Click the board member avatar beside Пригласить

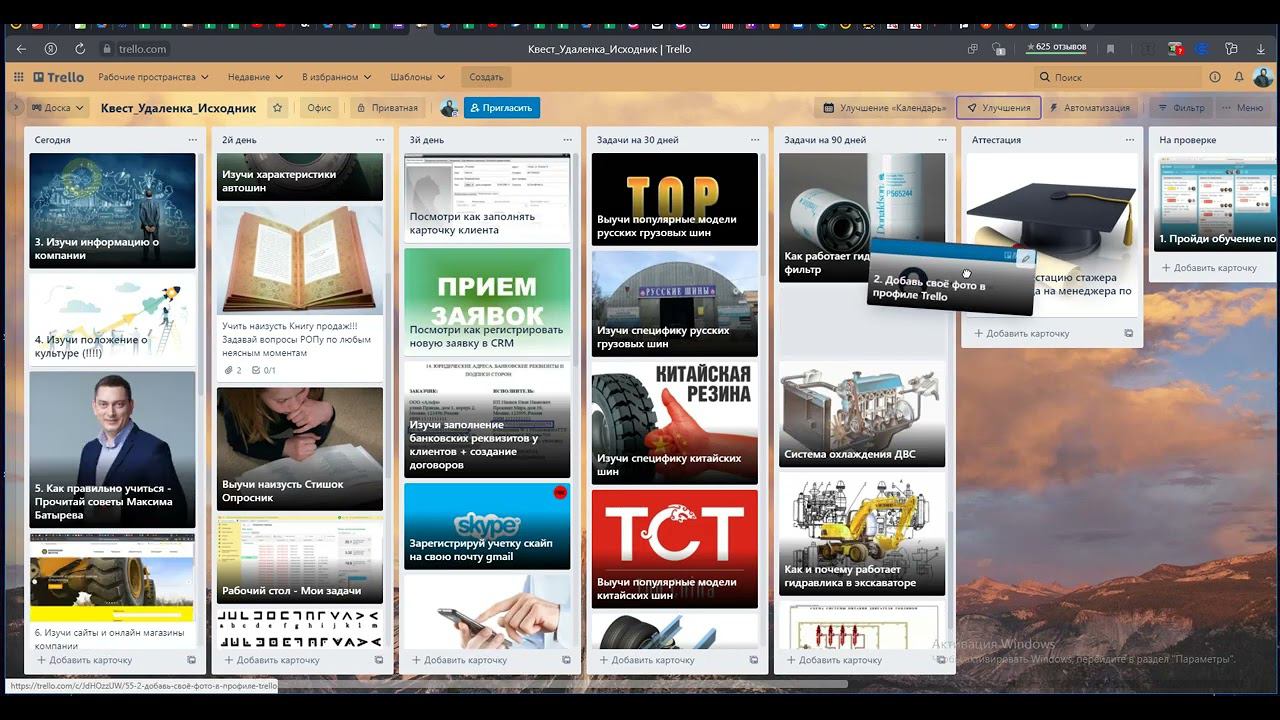pos(449,108)
